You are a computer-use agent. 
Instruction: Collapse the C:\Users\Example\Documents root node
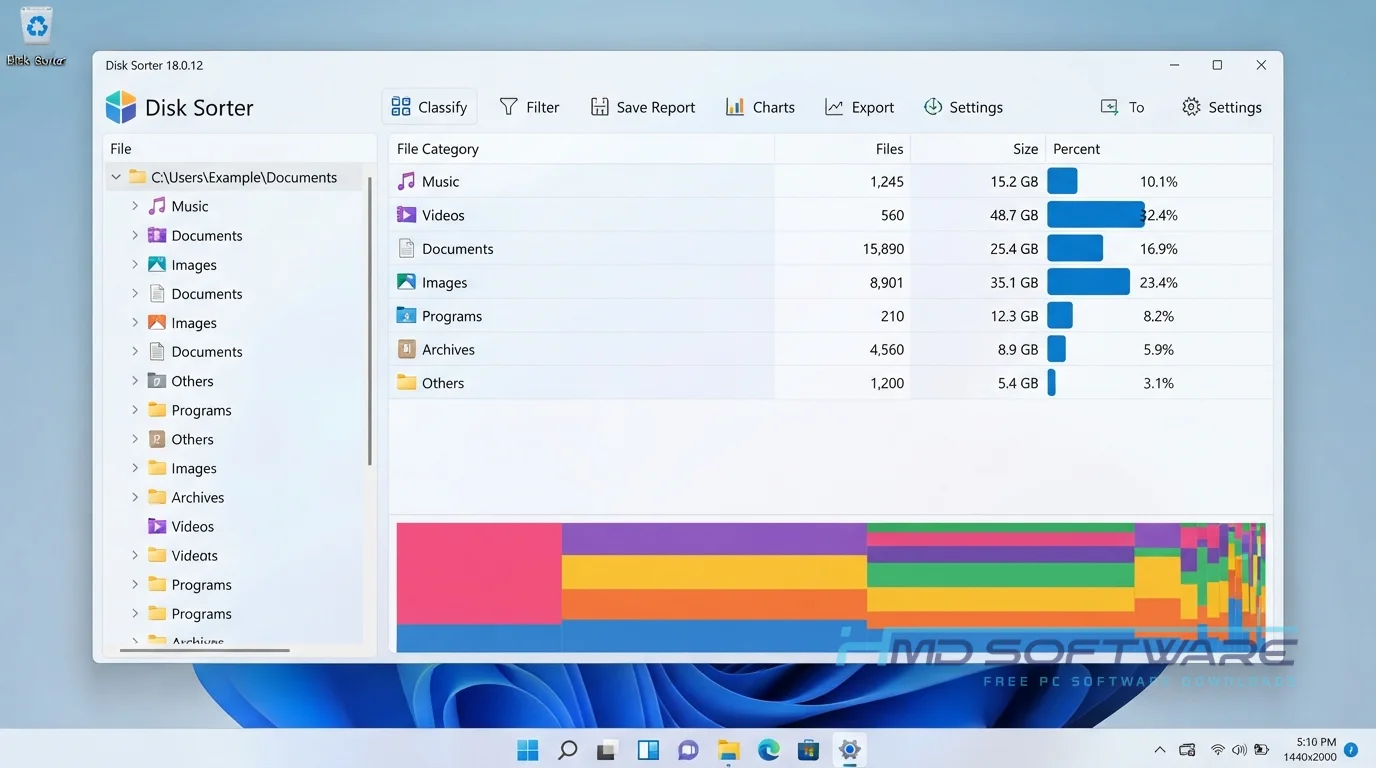click(116, 177)
